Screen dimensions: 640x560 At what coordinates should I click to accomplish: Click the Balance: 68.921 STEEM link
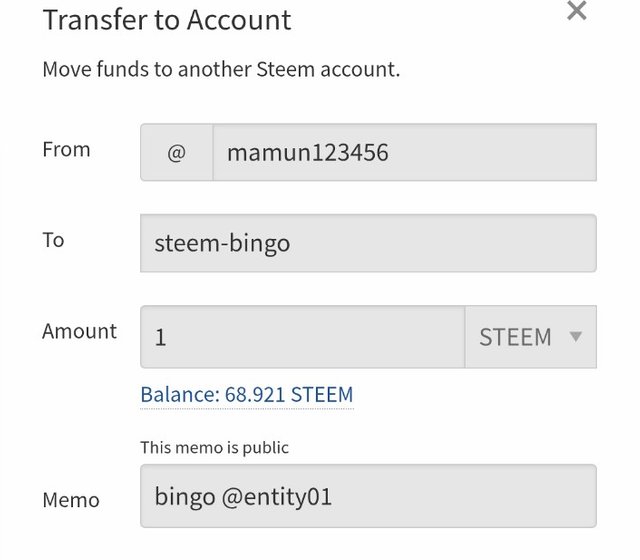point(246,395)
